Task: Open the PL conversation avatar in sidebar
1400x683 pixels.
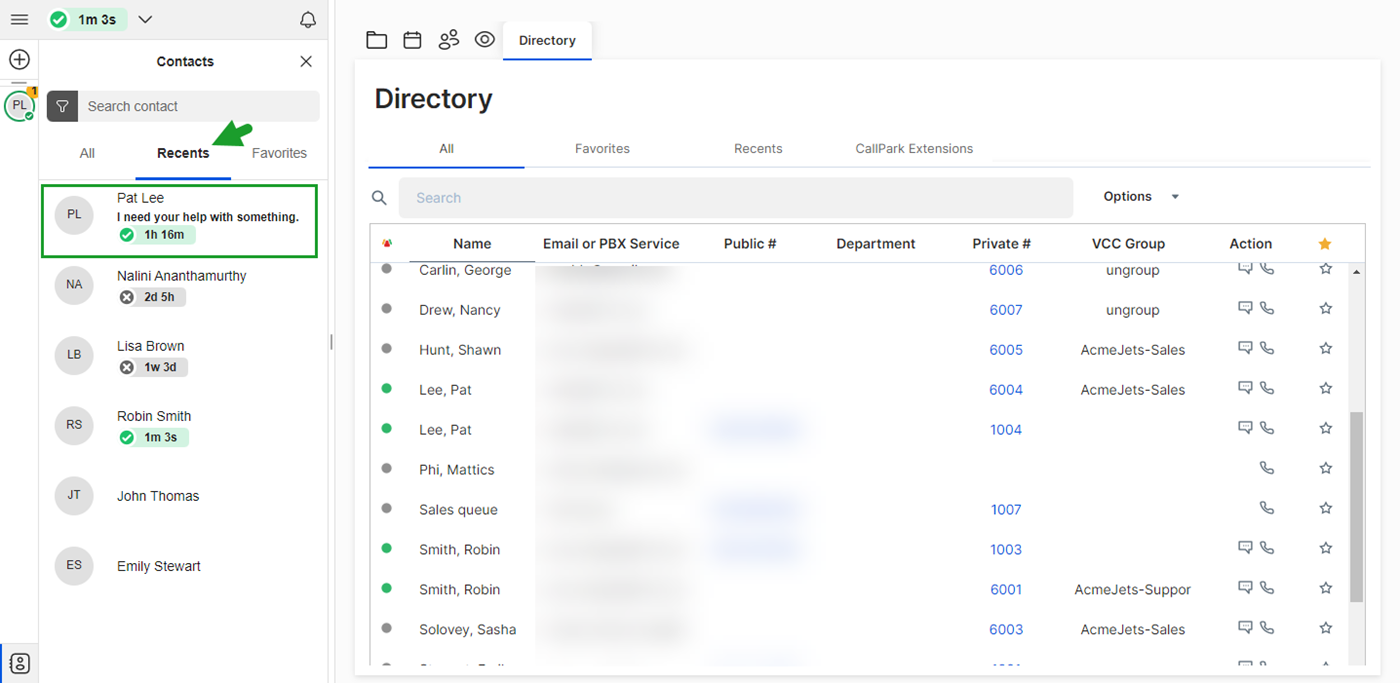Action: (x=19, y=105)
